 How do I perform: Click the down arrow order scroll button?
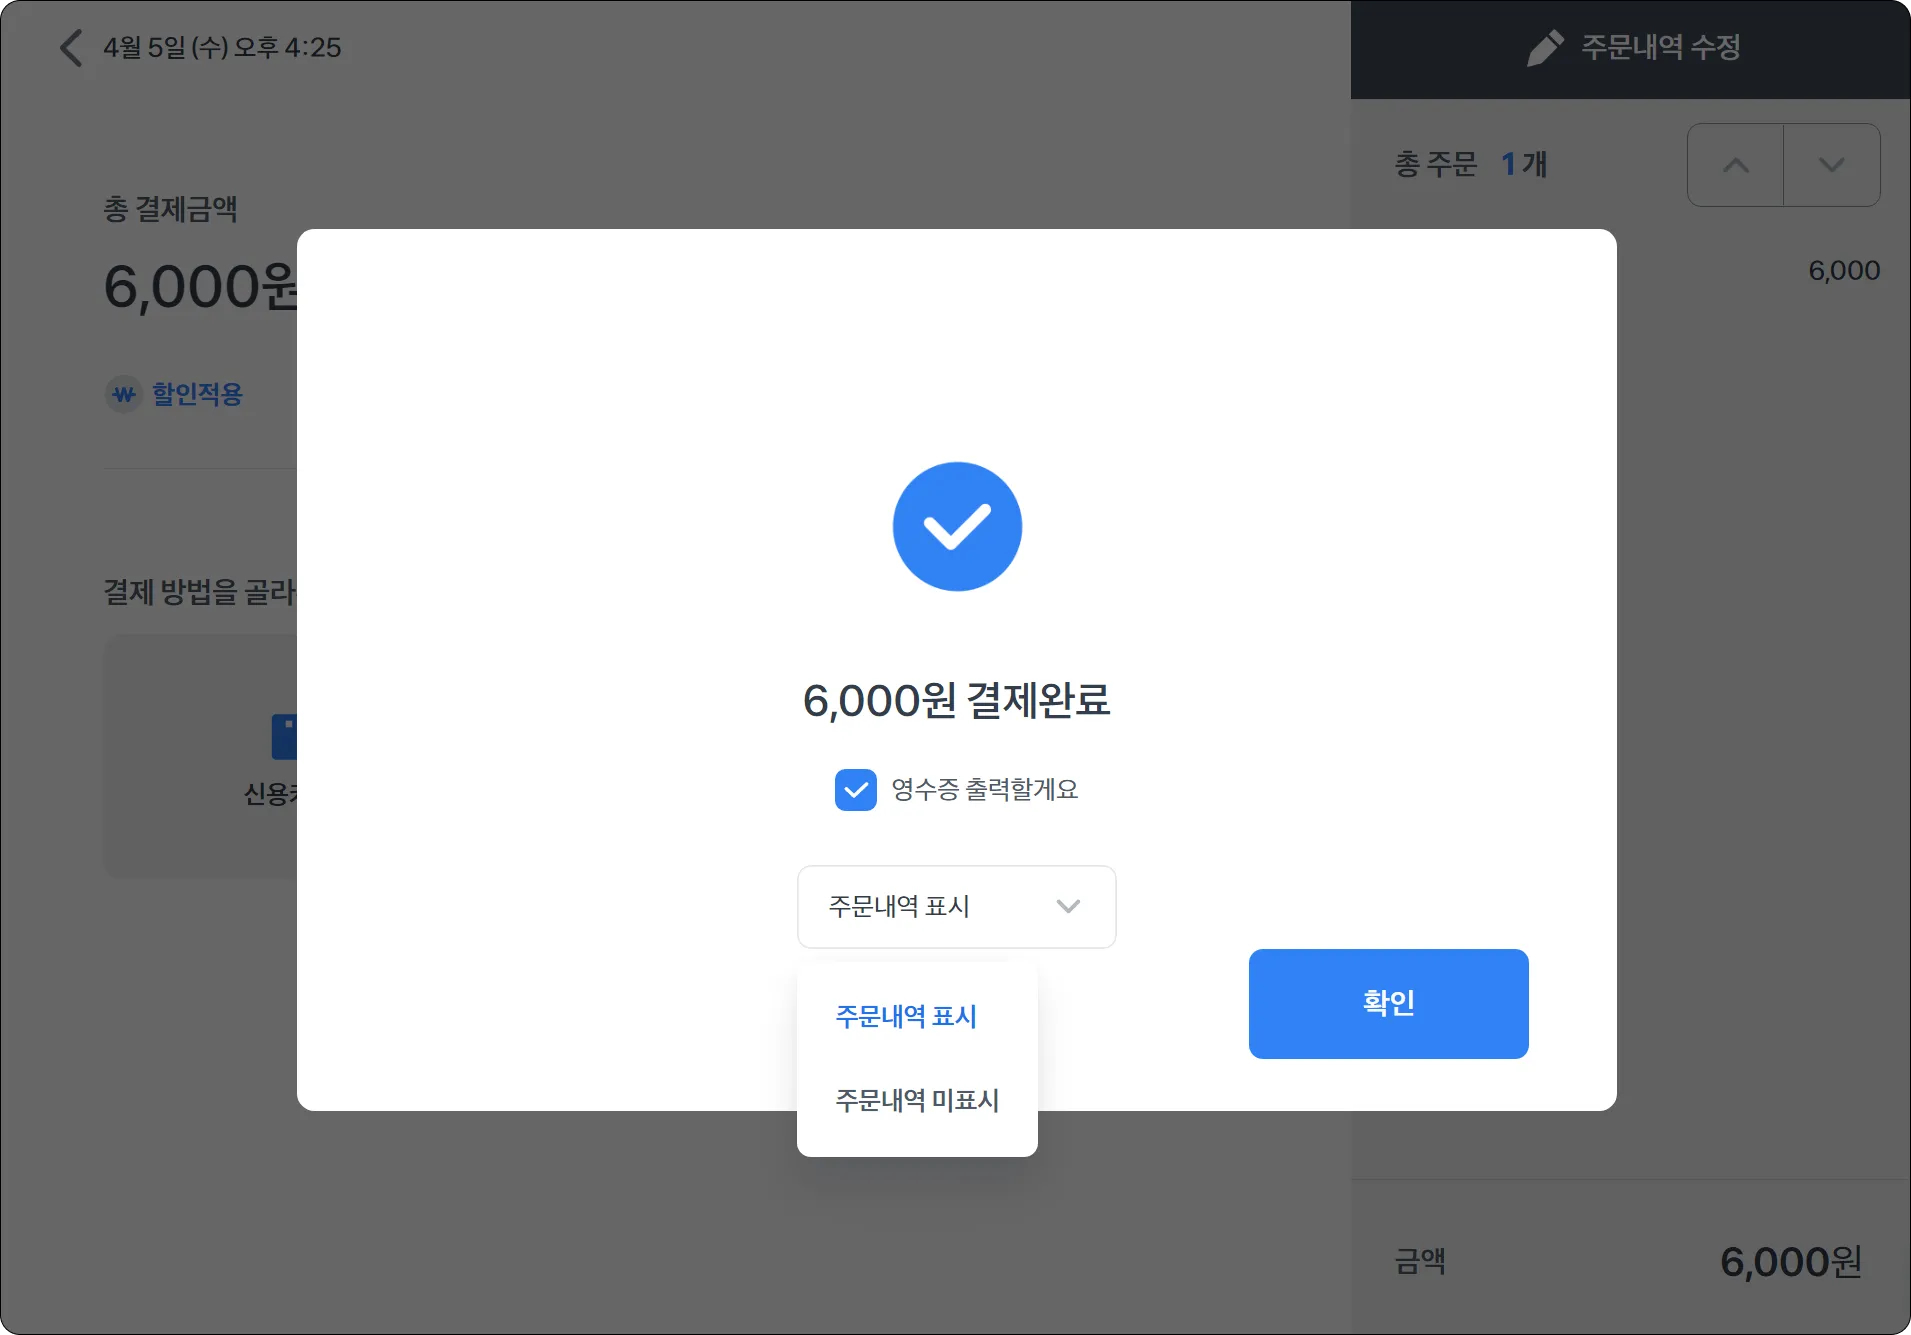pyautogui.click(x=1832, y=165)
